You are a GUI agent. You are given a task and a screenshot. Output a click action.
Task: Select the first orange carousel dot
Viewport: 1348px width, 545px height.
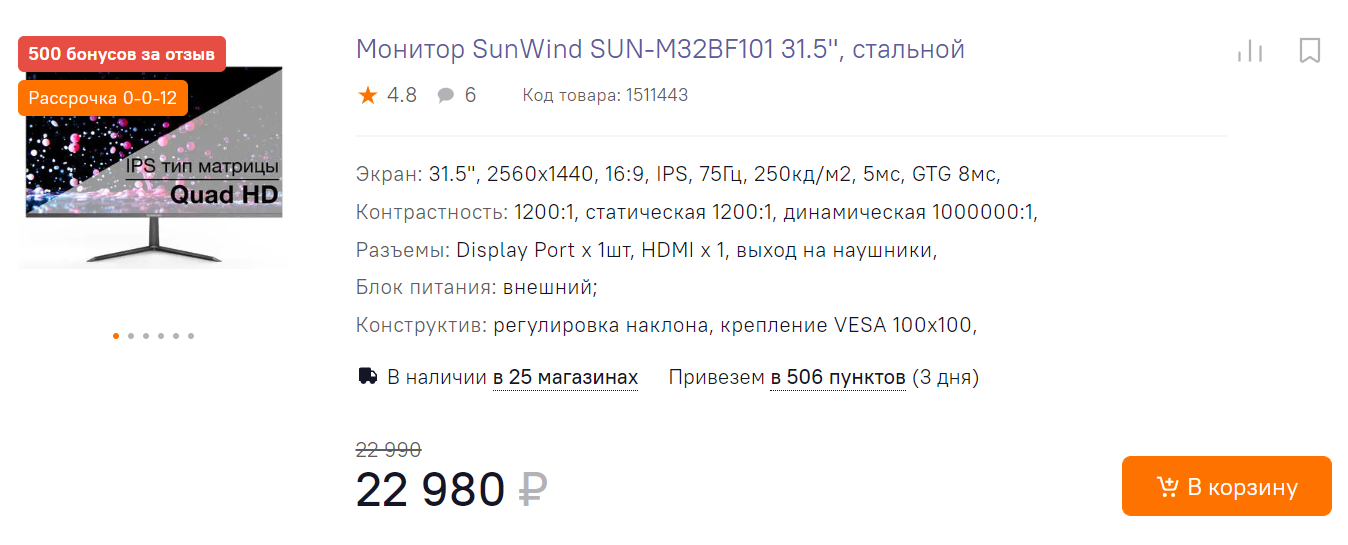(x=116, y=336)
